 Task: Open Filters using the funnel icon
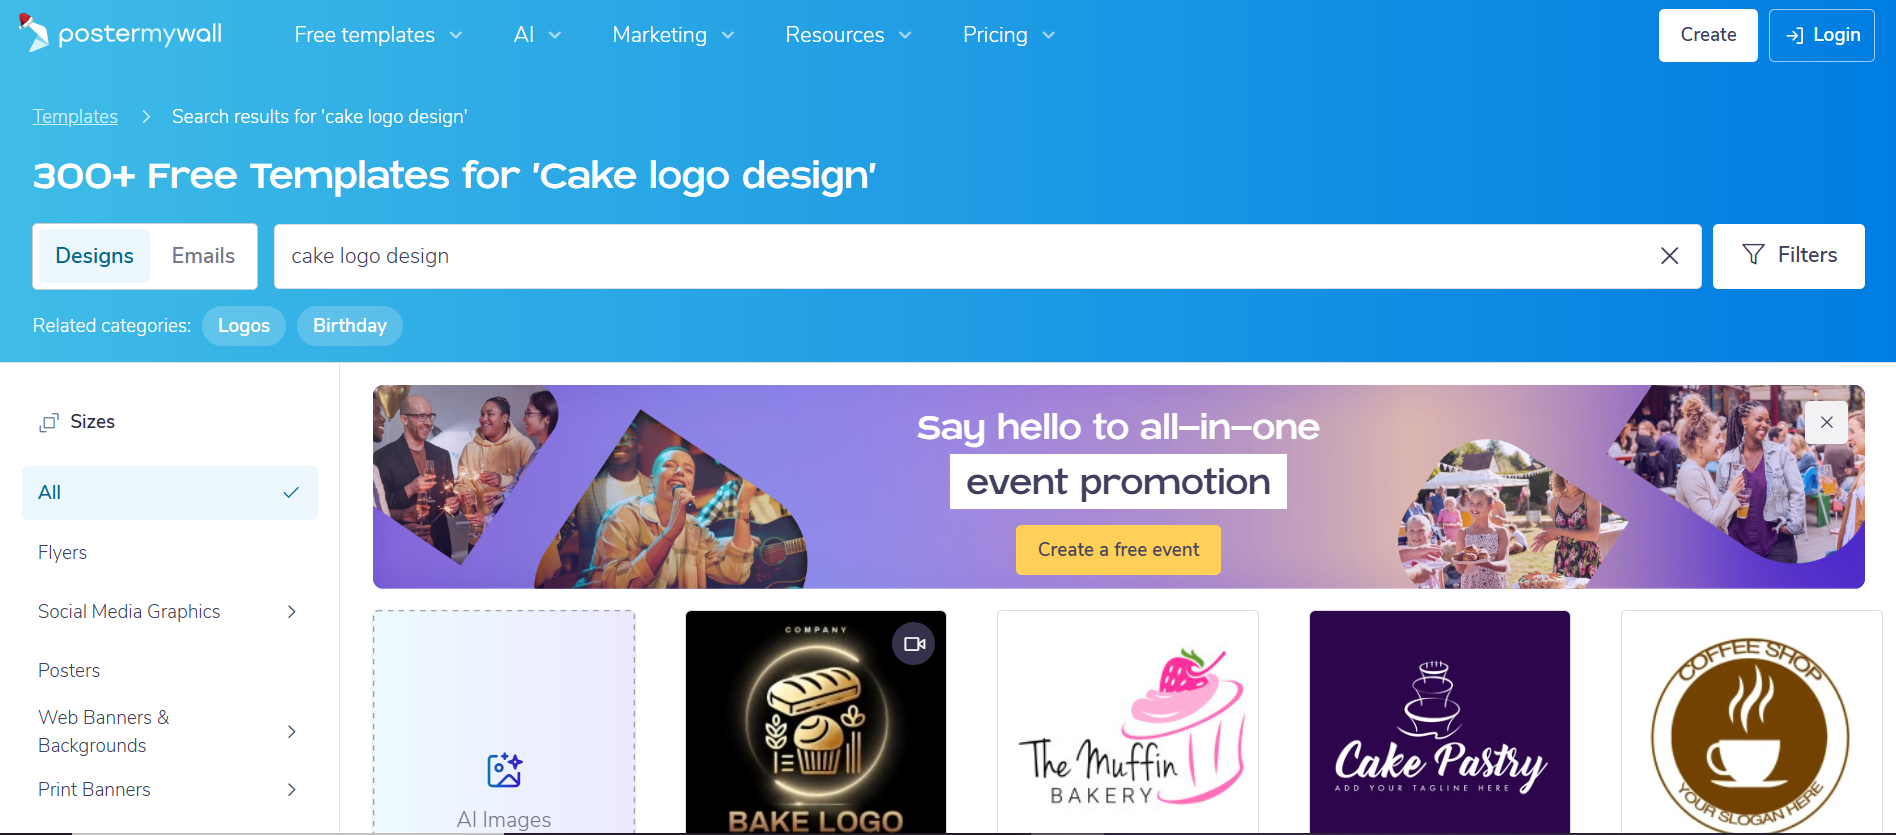coord(1753,255)
